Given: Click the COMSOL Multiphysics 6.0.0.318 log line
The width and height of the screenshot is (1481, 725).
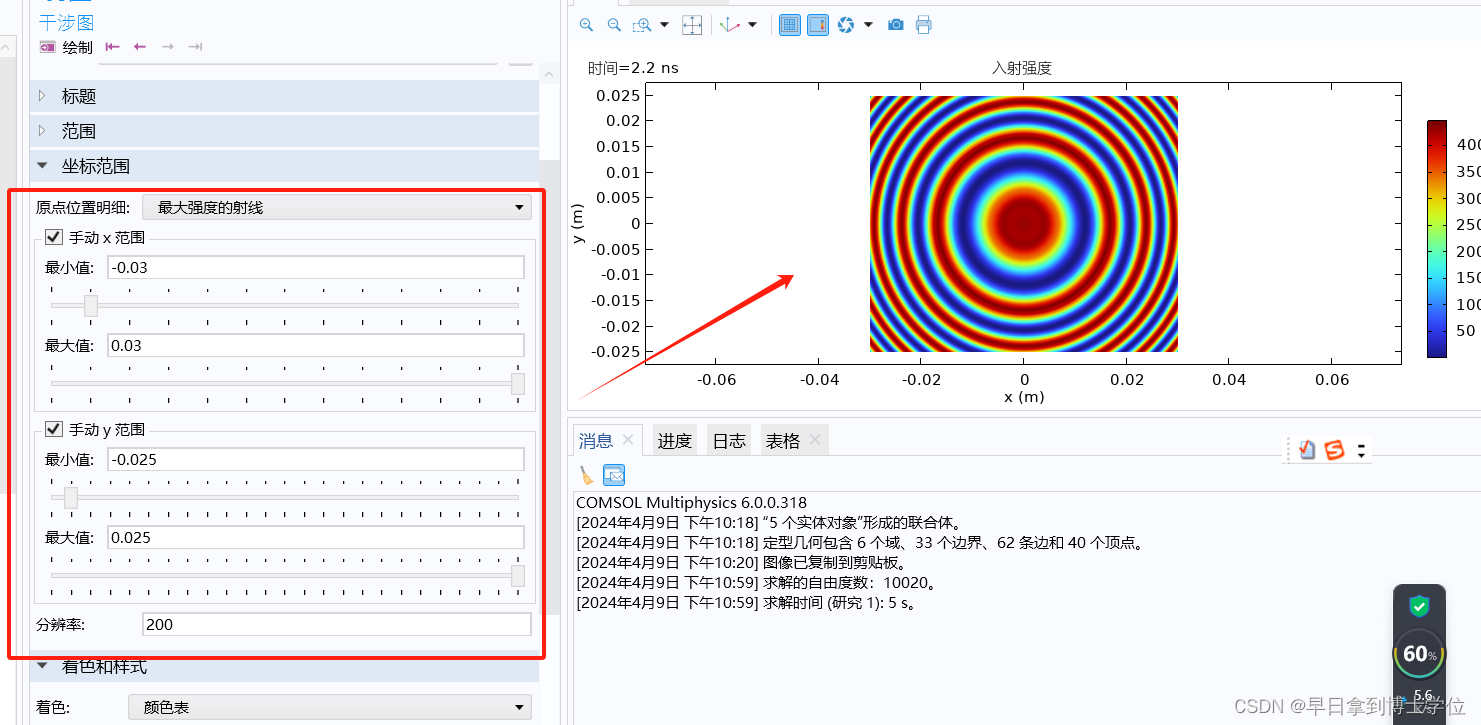Looking at the screenshot, I should pos(691,503).
